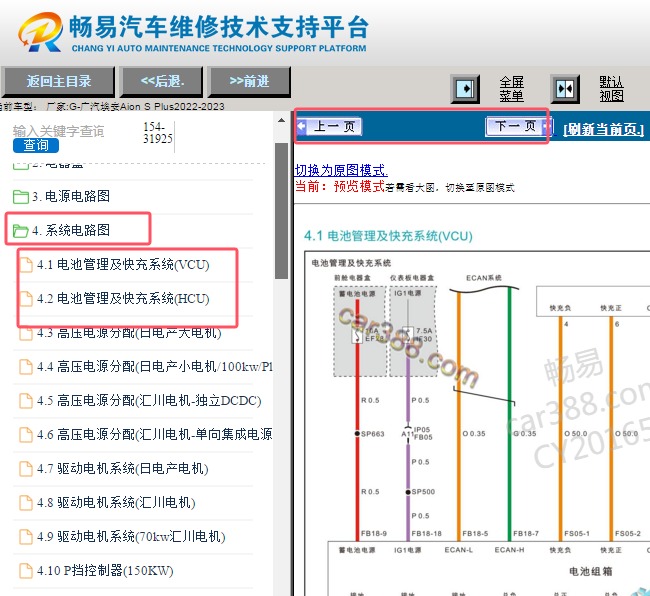Screen dimensions: 650x596
Task: Go to previous page with 上一页
Action: point(329,126)
